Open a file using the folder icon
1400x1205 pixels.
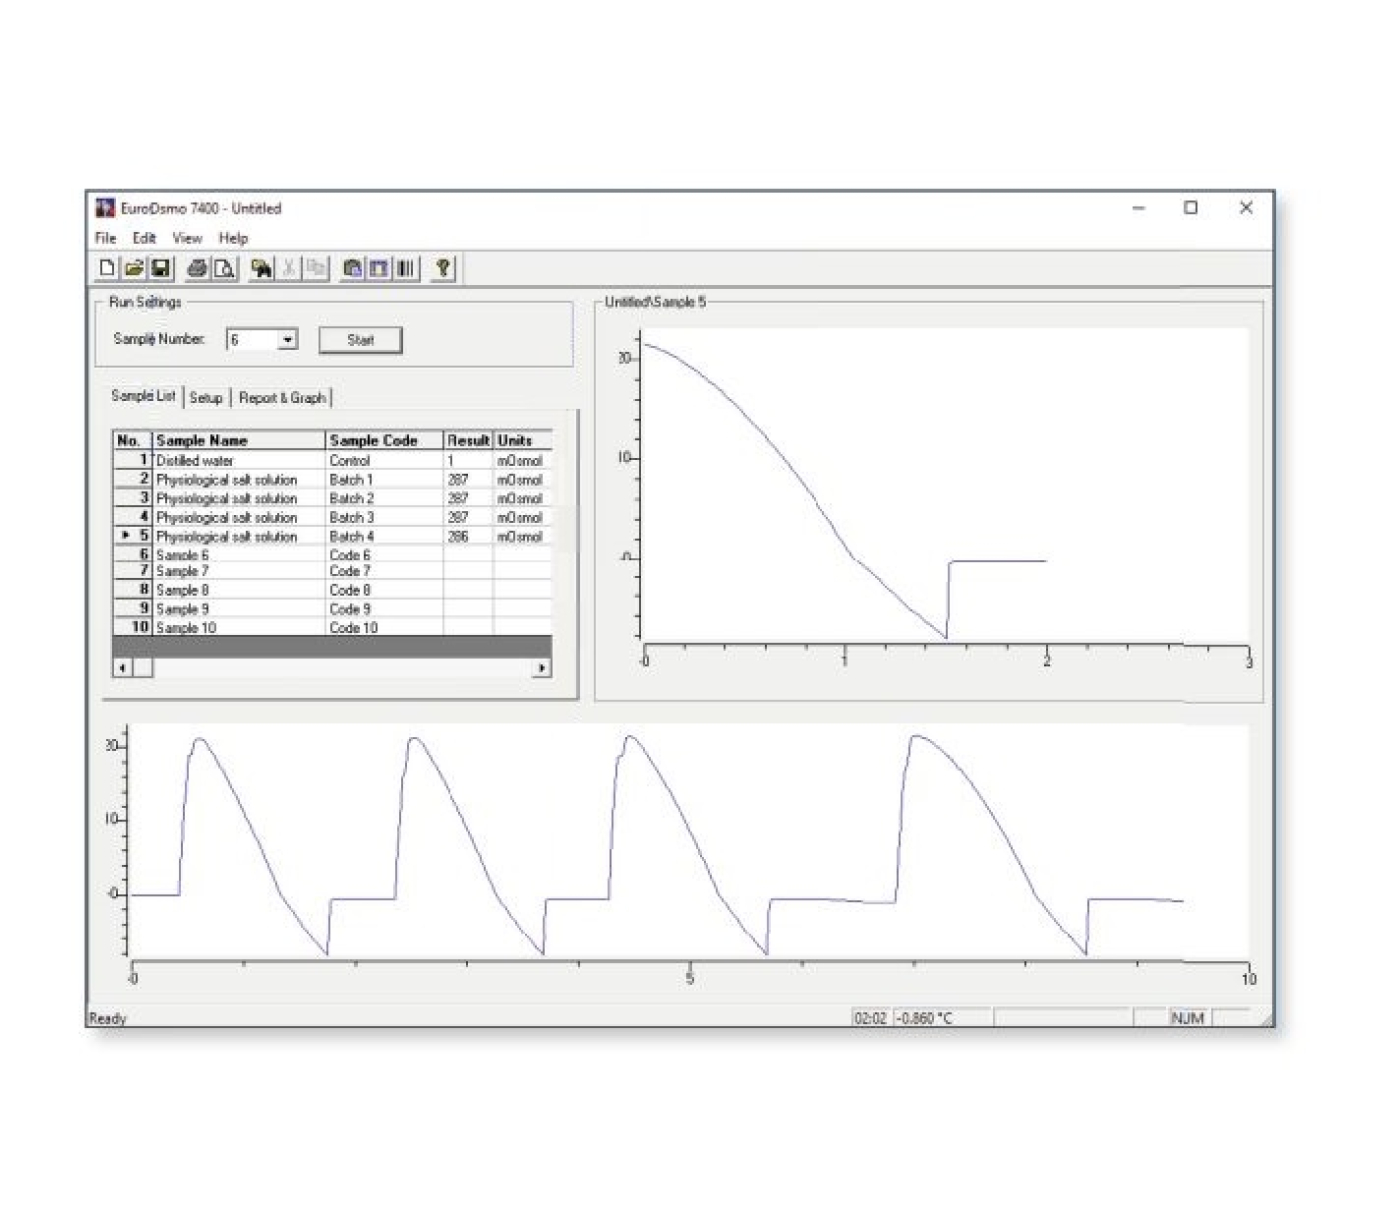coord(133,268)
